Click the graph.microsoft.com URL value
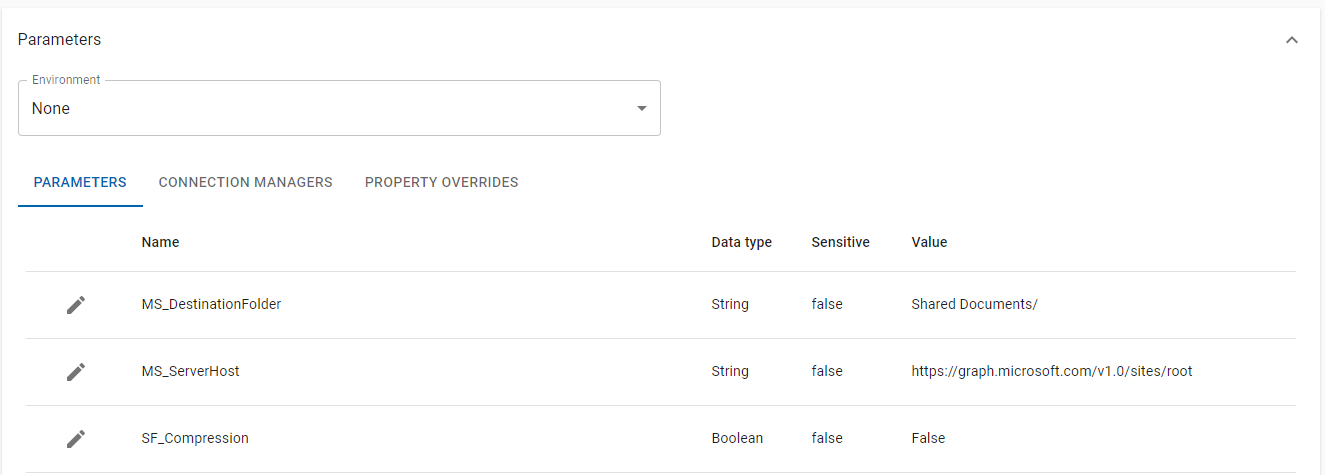 pos(1051,371)
